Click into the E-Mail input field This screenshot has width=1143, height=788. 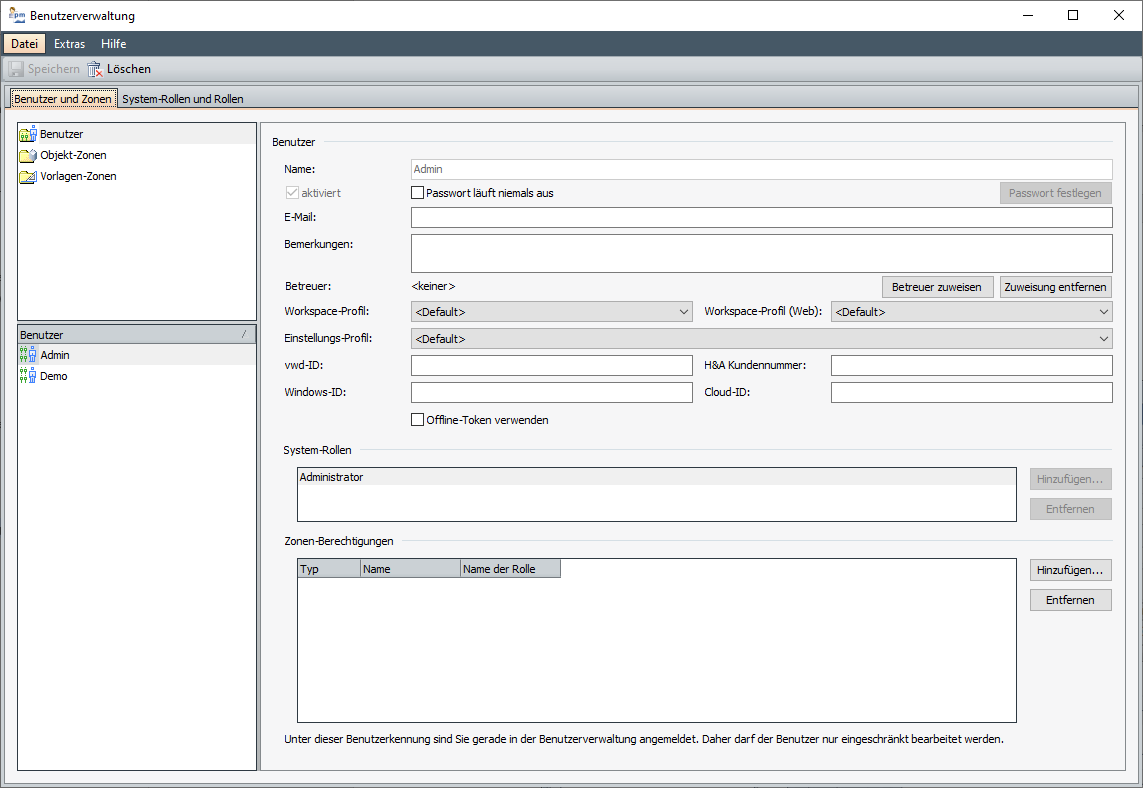(761, 218)
